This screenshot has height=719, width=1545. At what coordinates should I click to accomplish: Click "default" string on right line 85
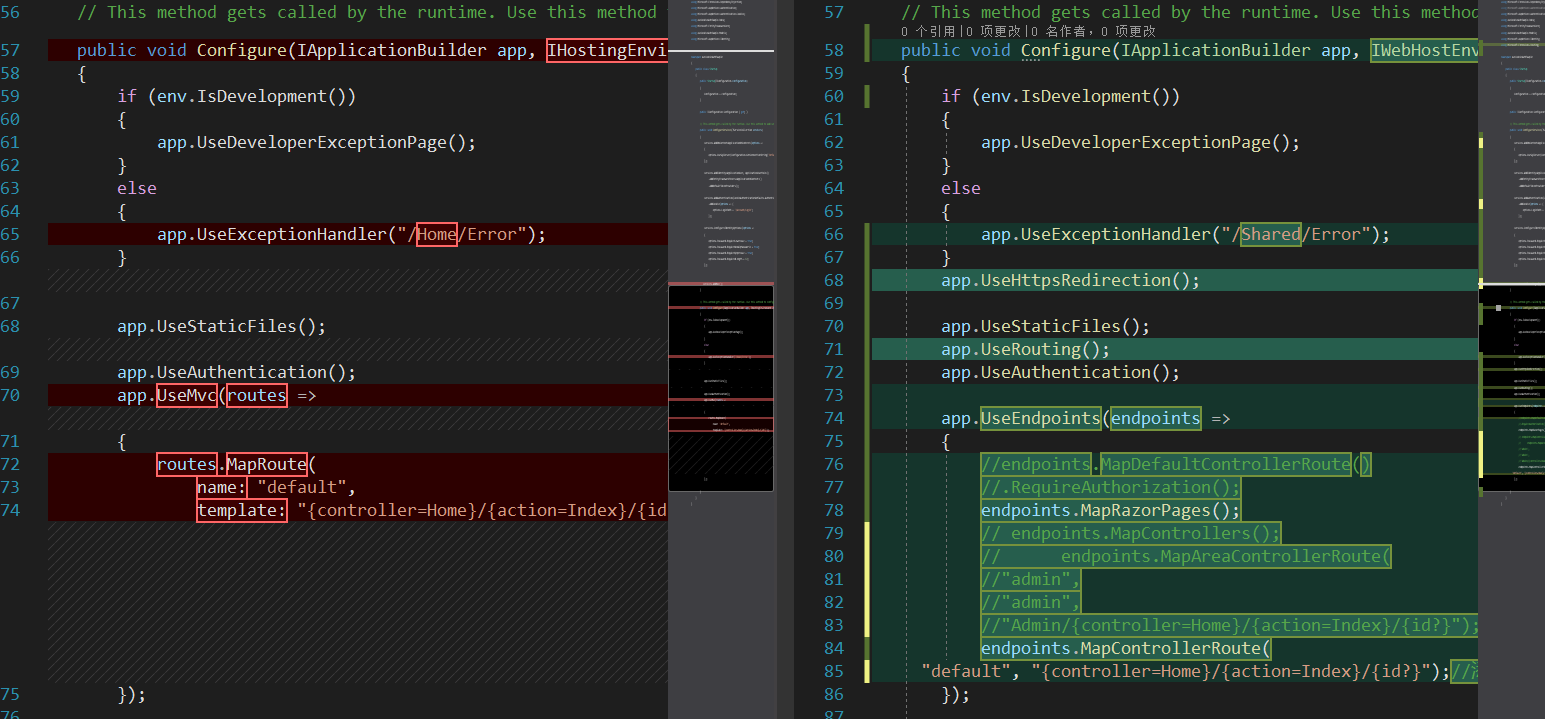point(966,671)
